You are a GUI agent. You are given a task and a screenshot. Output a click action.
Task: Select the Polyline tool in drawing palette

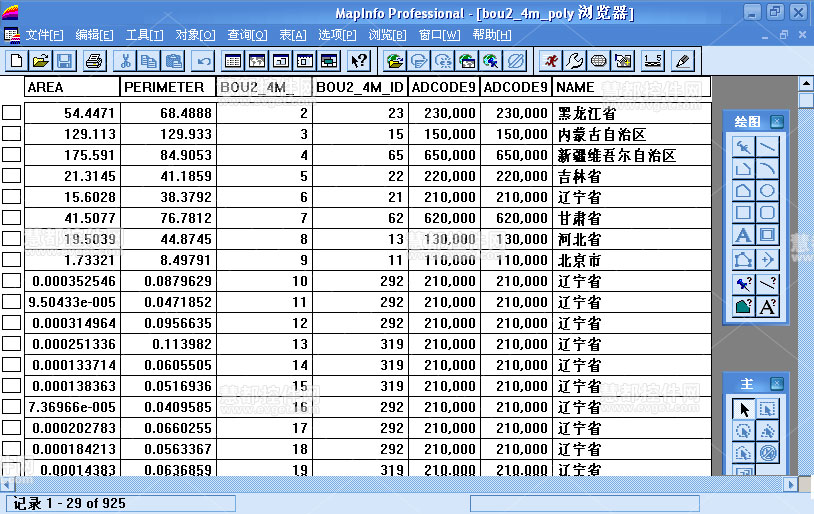pyautogui.click(x=743, y=169)
